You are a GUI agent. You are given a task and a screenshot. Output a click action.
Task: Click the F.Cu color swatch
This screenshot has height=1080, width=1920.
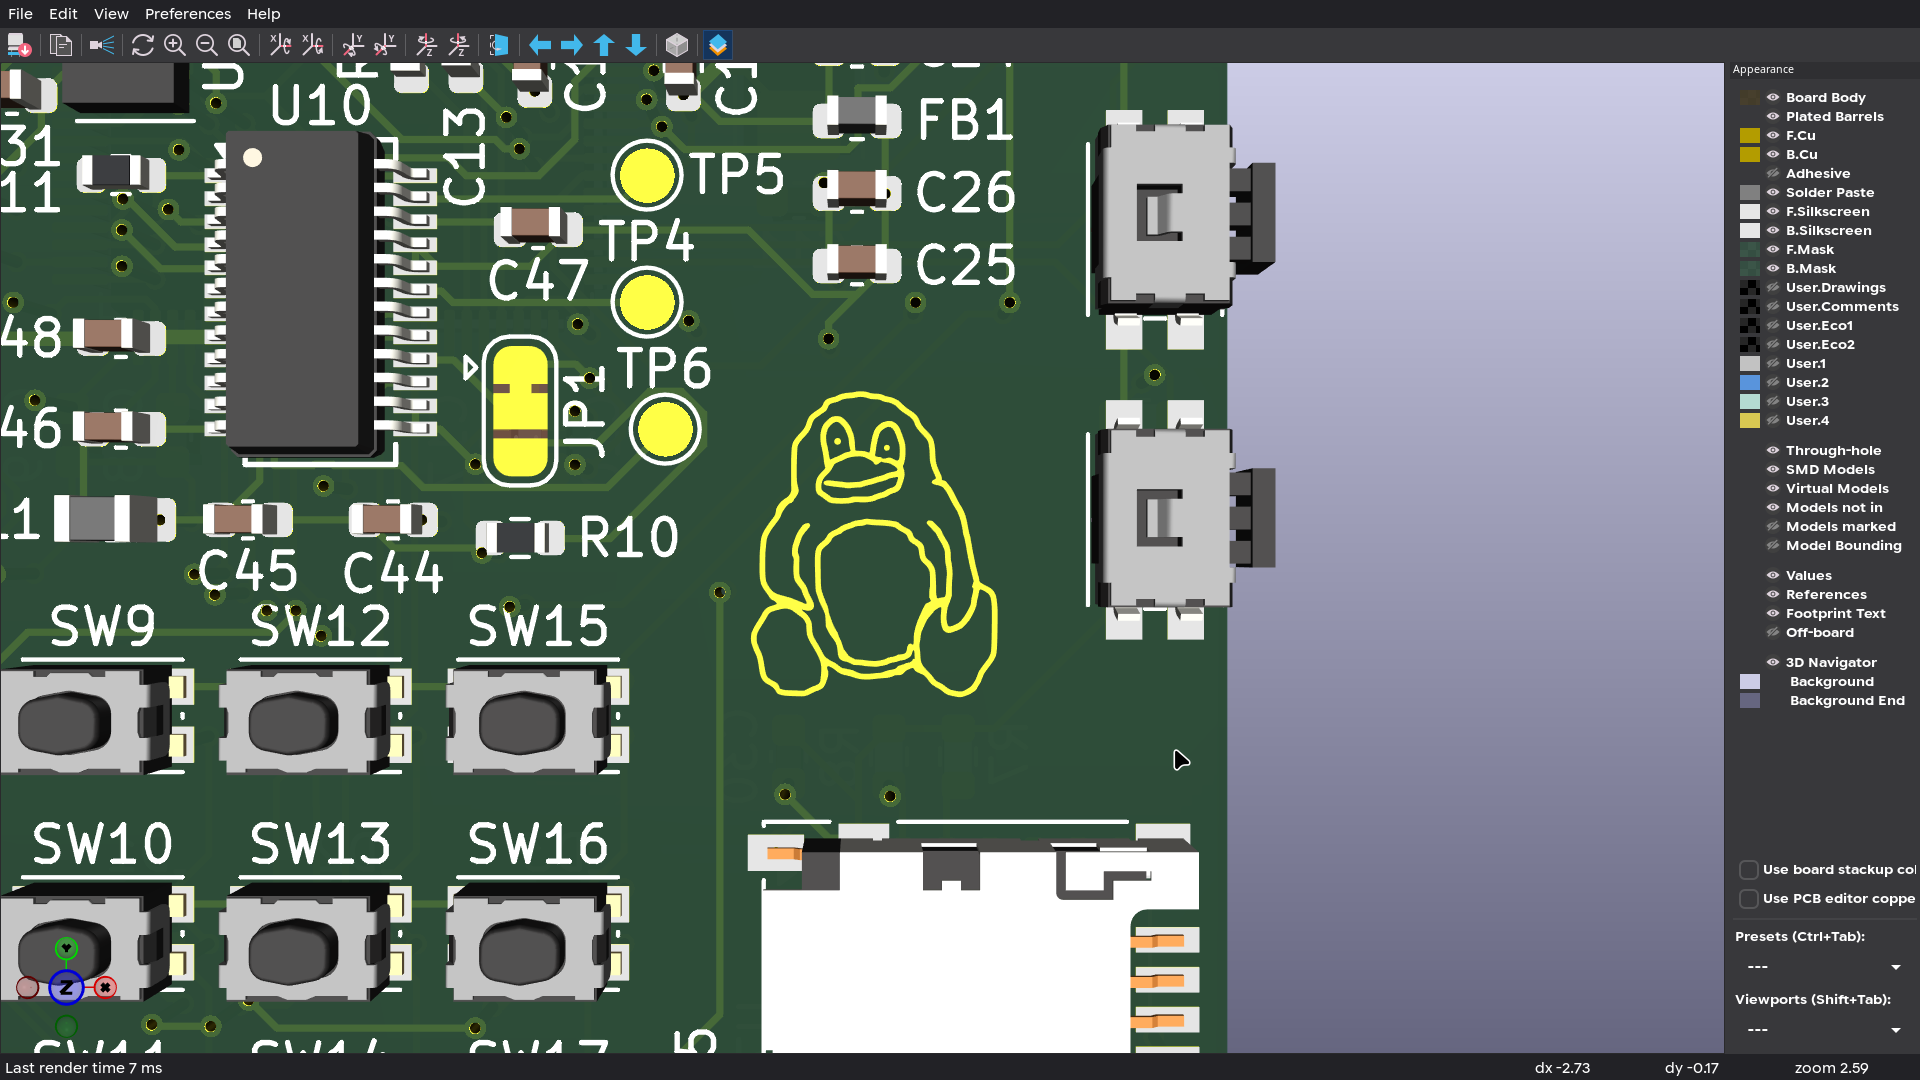pos(1750,135)
